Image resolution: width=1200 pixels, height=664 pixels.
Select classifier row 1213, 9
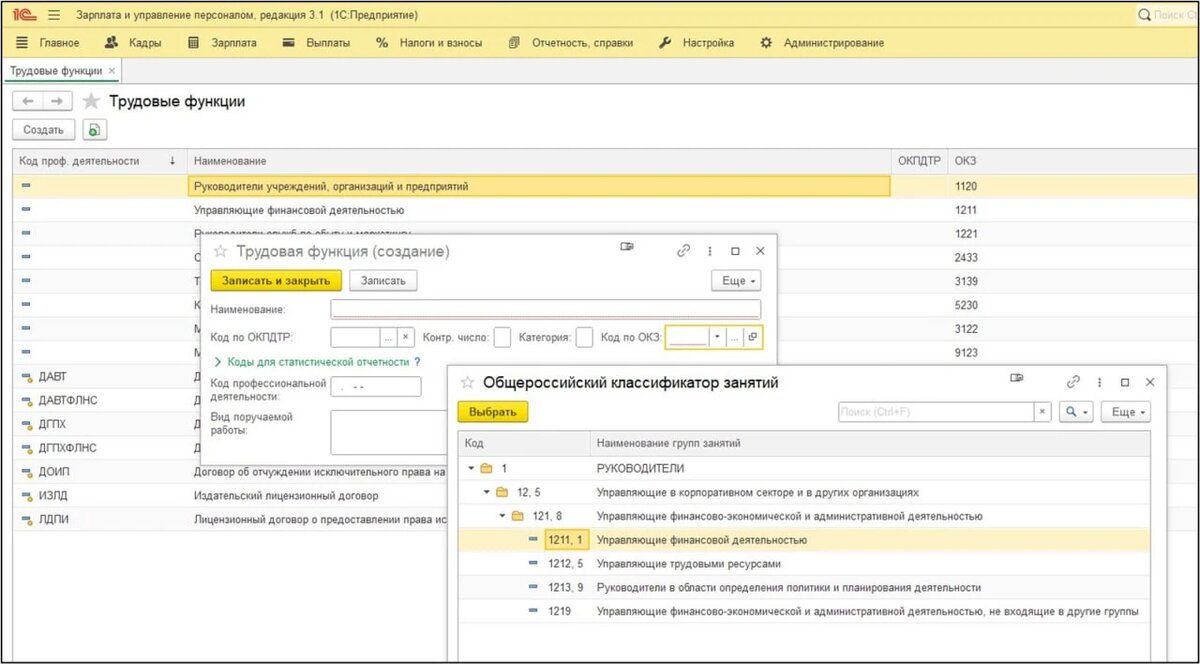(804, 588)
